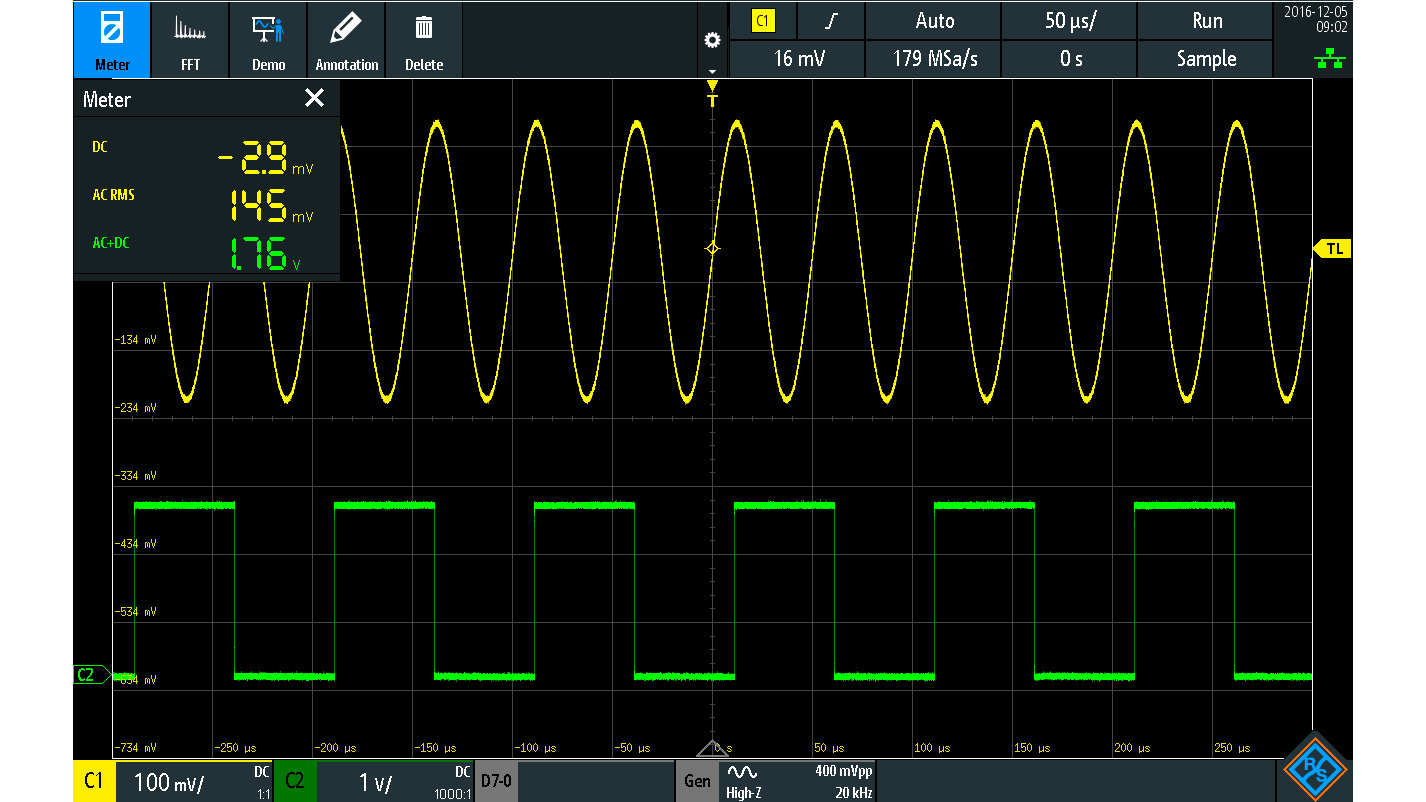Select the Annotation pencil tool
The height and width of the screenshot is (802, 1426).
pyautogui.click(x=346, y=40)
